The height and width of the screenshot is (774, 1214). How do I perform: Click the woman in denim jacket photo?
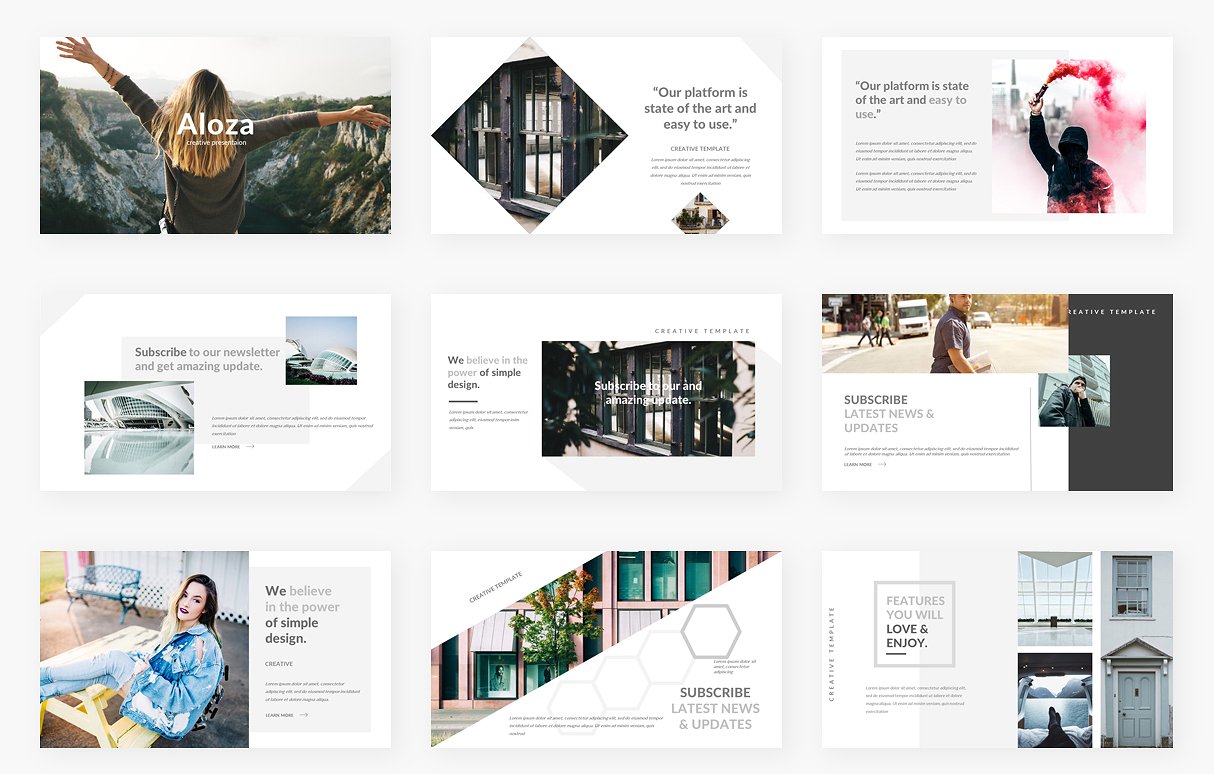(144, 649)
